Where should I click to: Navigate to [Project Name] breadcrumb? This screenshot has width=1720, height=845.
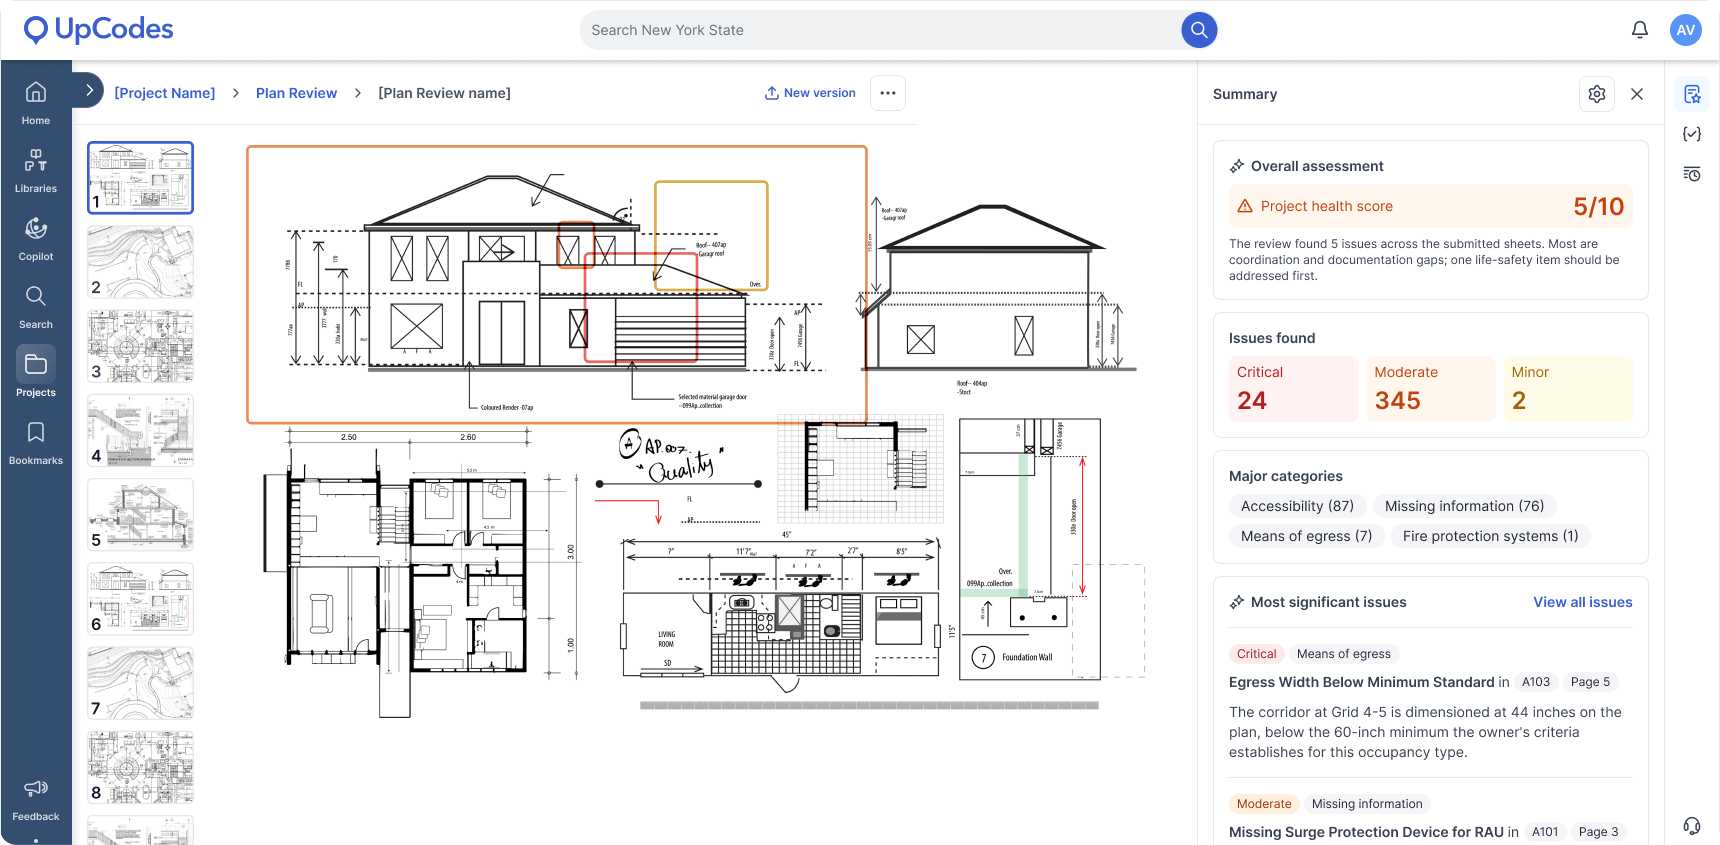coord(165,93)
